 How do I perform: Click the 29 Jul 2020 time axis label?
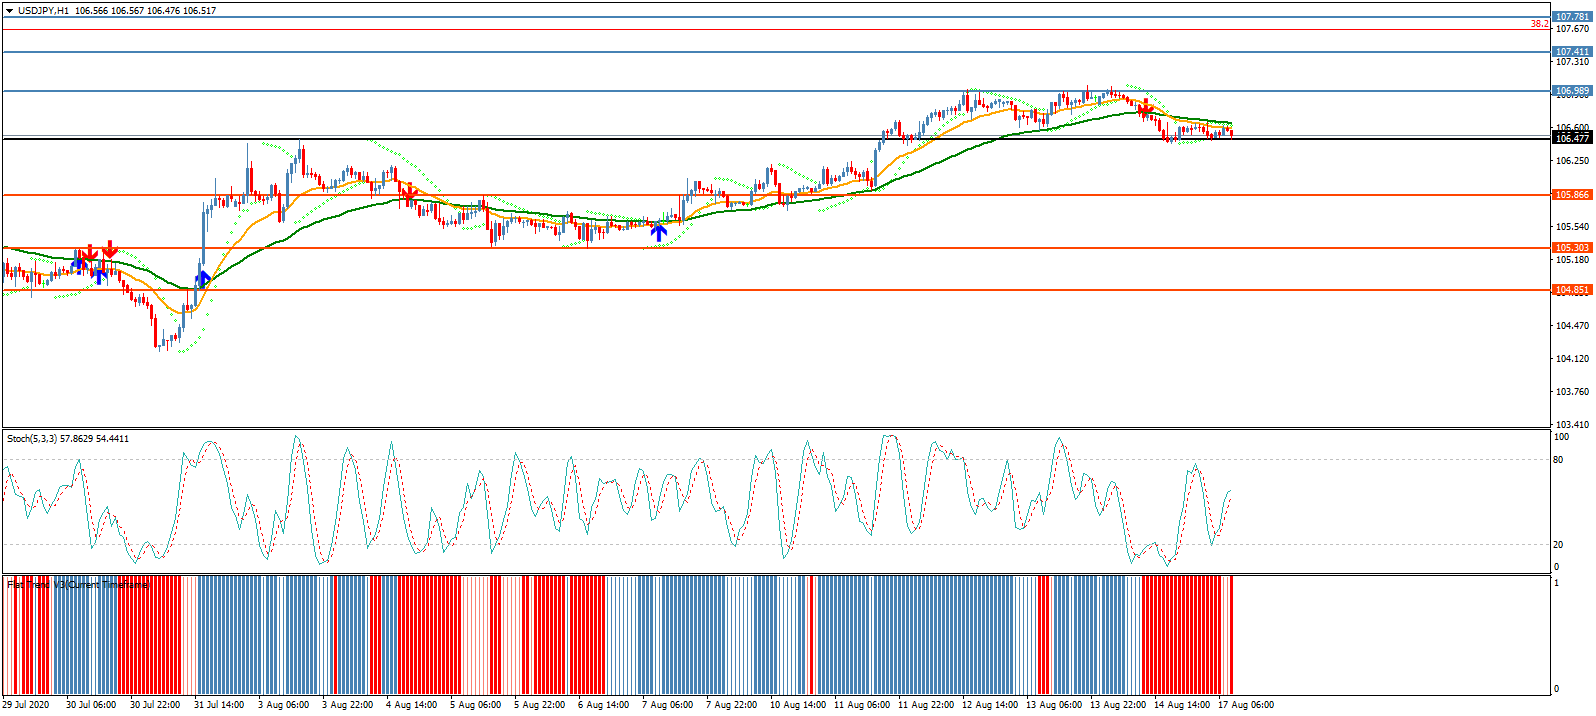(x=26, y=705)
